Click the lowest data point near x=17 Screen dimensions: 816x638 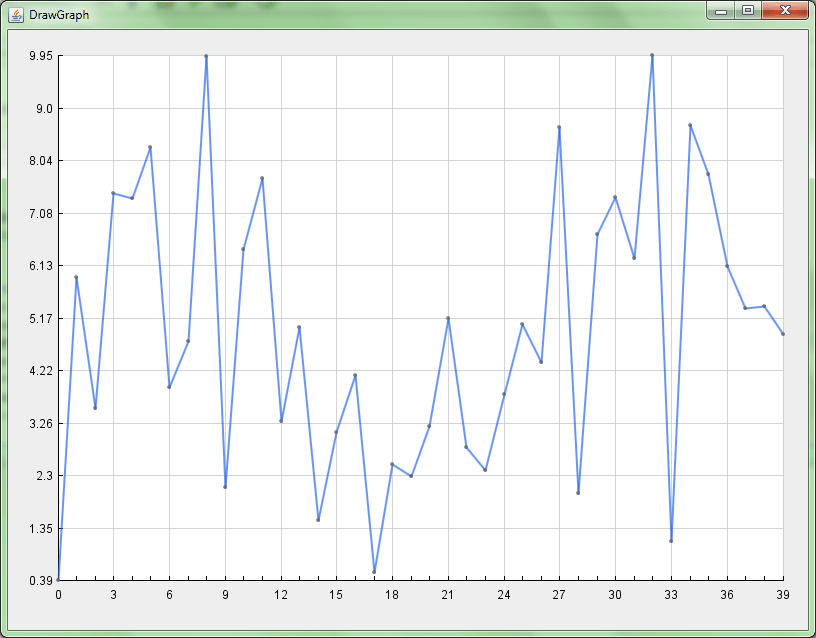point(374,569)
